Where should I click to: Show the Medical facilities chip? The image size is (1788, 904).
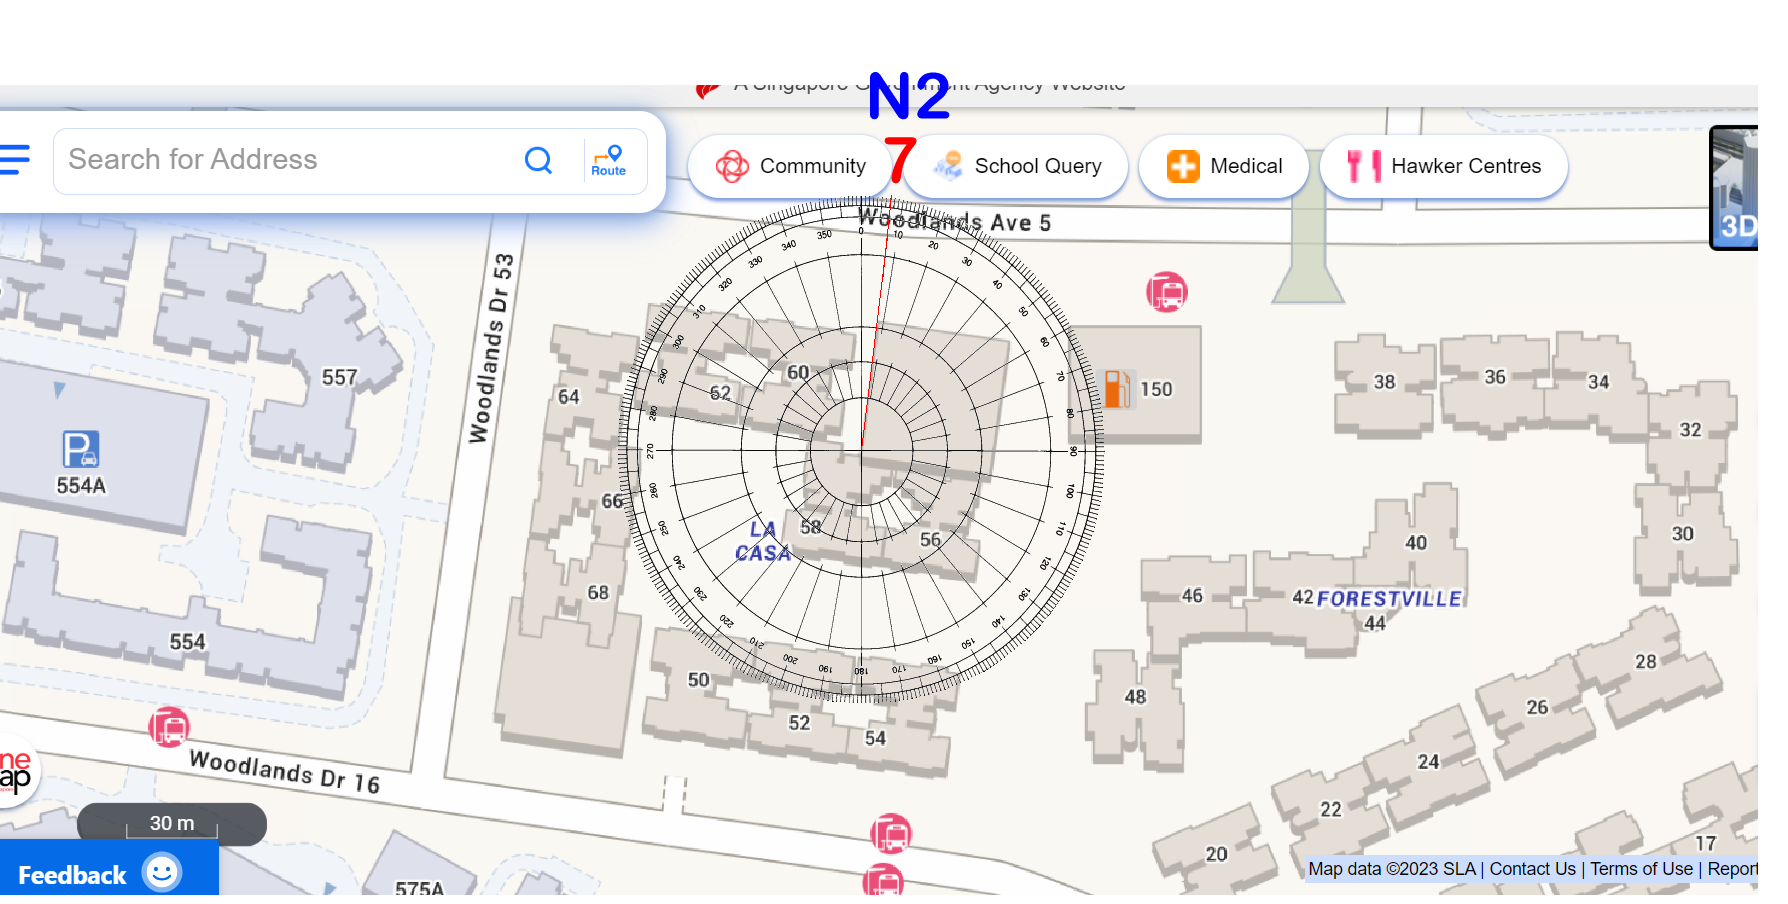point(1224,166)
